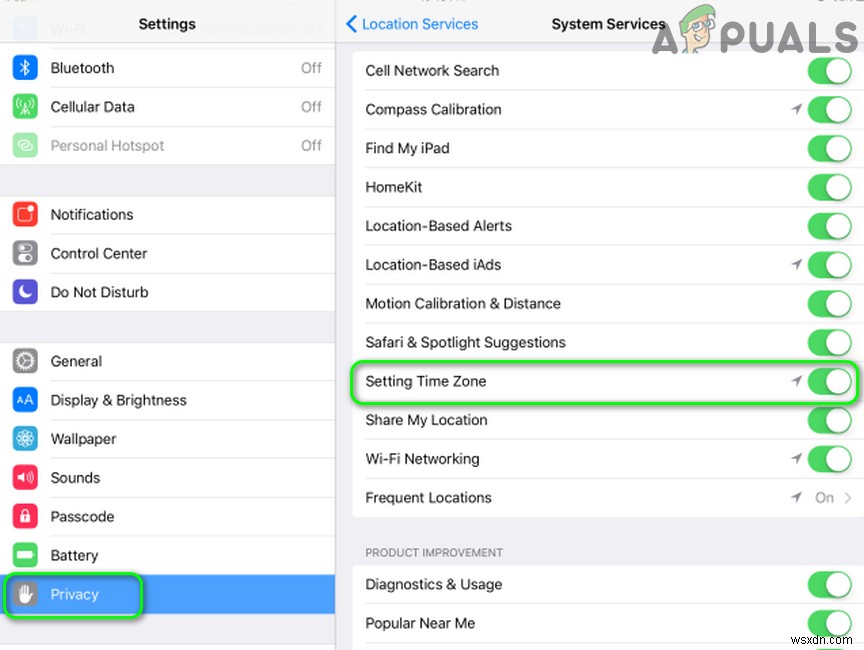
Task: Tap the Passcode lock icon
Action: tap(25, 517)
